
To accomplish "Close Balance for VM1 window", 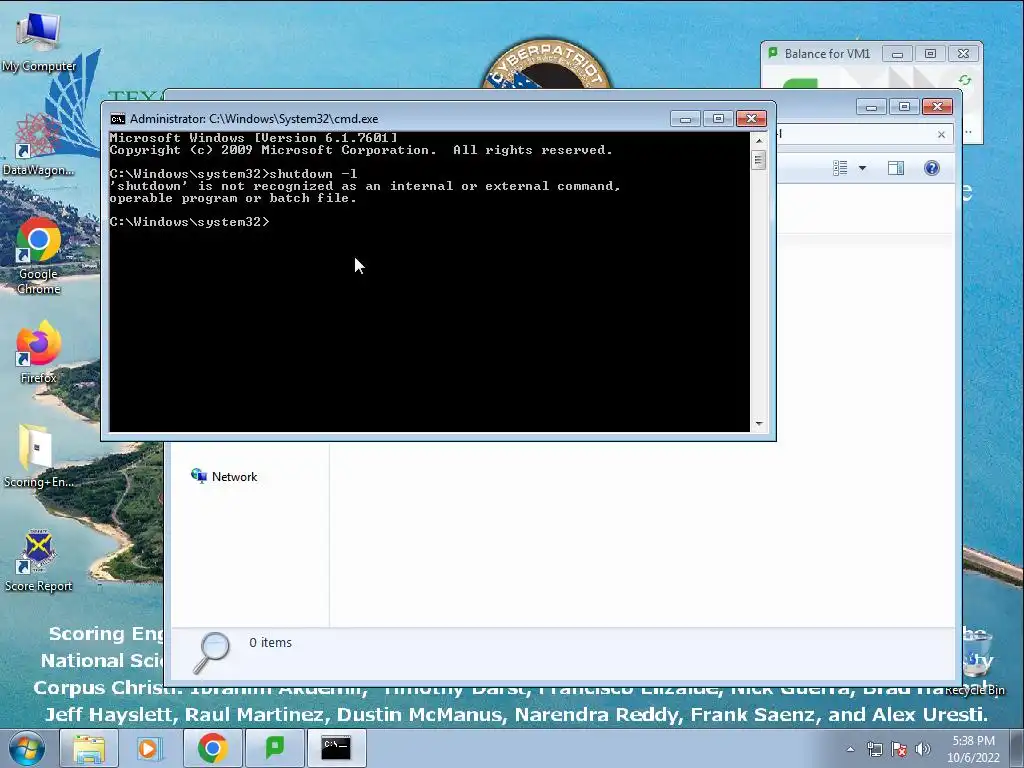I will pyautogui.click(x=963, y=54).
